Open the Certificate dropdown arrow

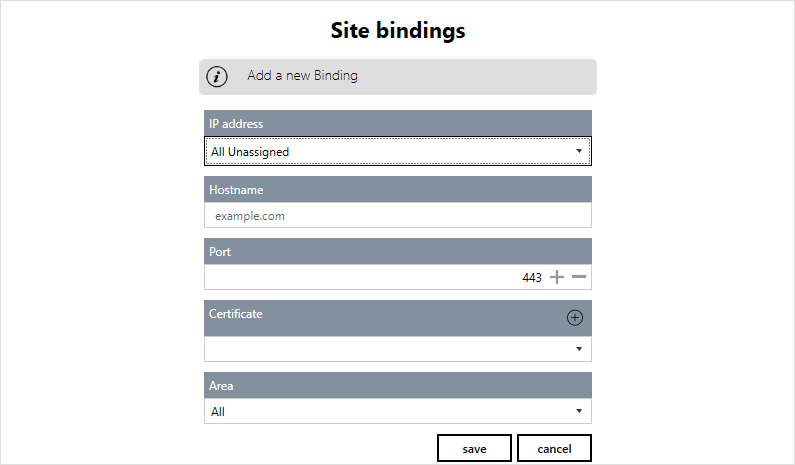click(x=579, y=349)
